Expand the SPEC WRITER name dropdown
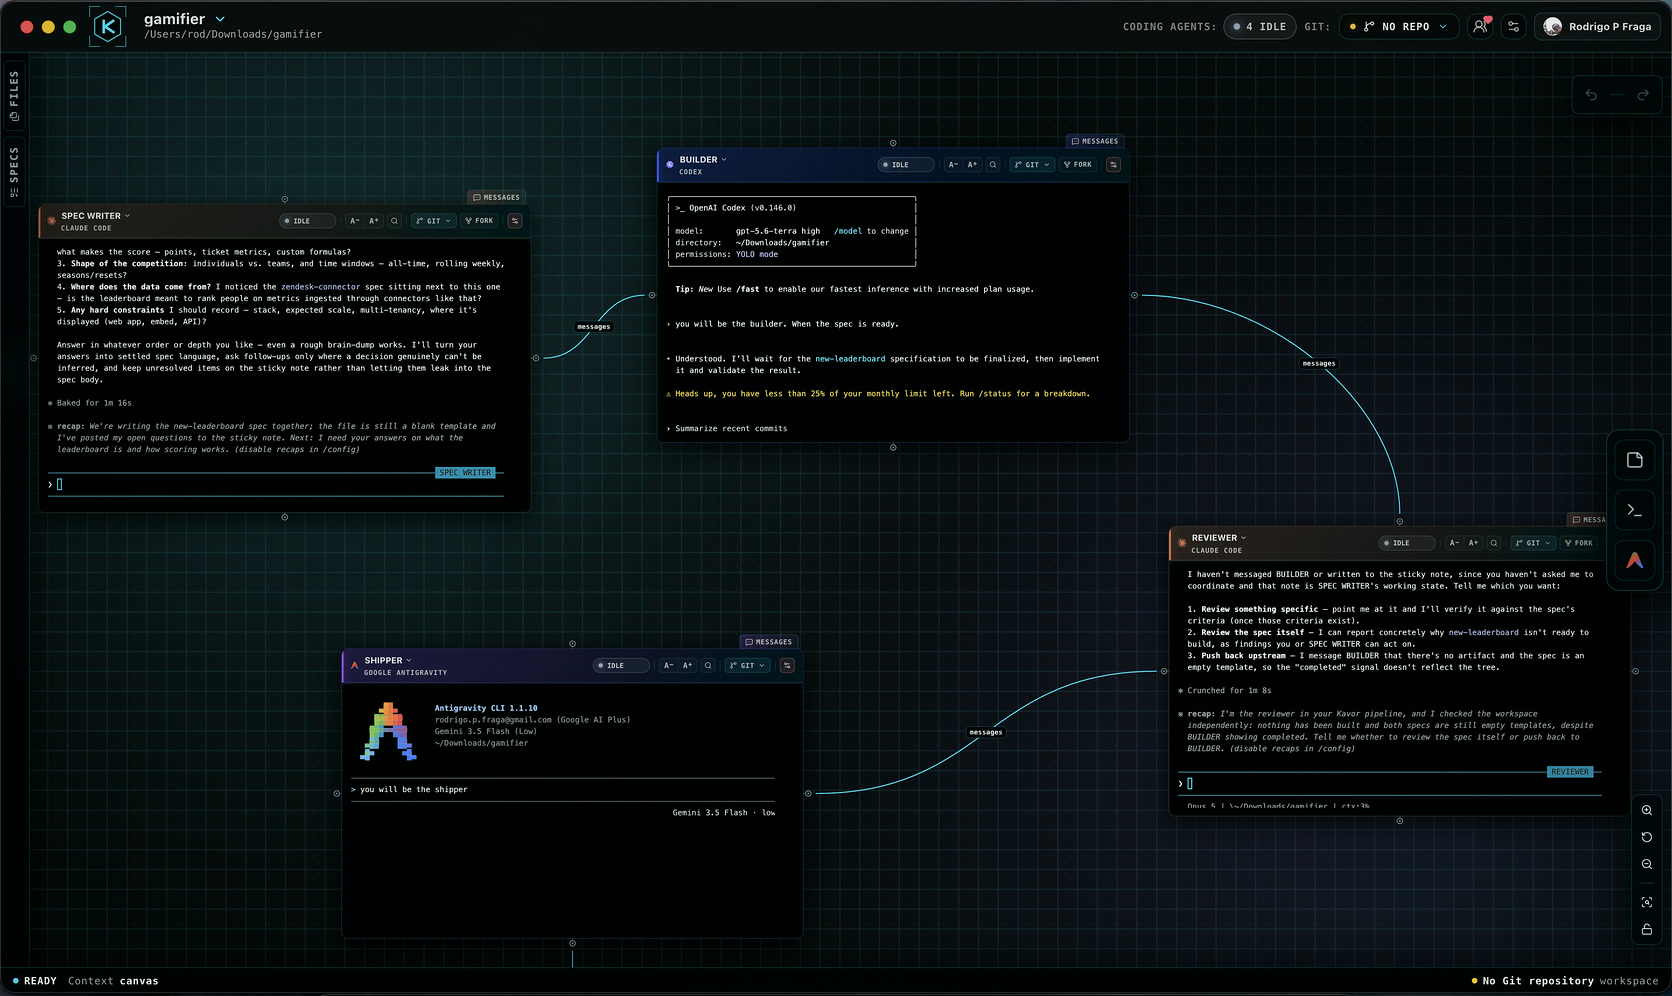Screen dimensions: 1672x996 pyautogui.click(x=127, y=216)
